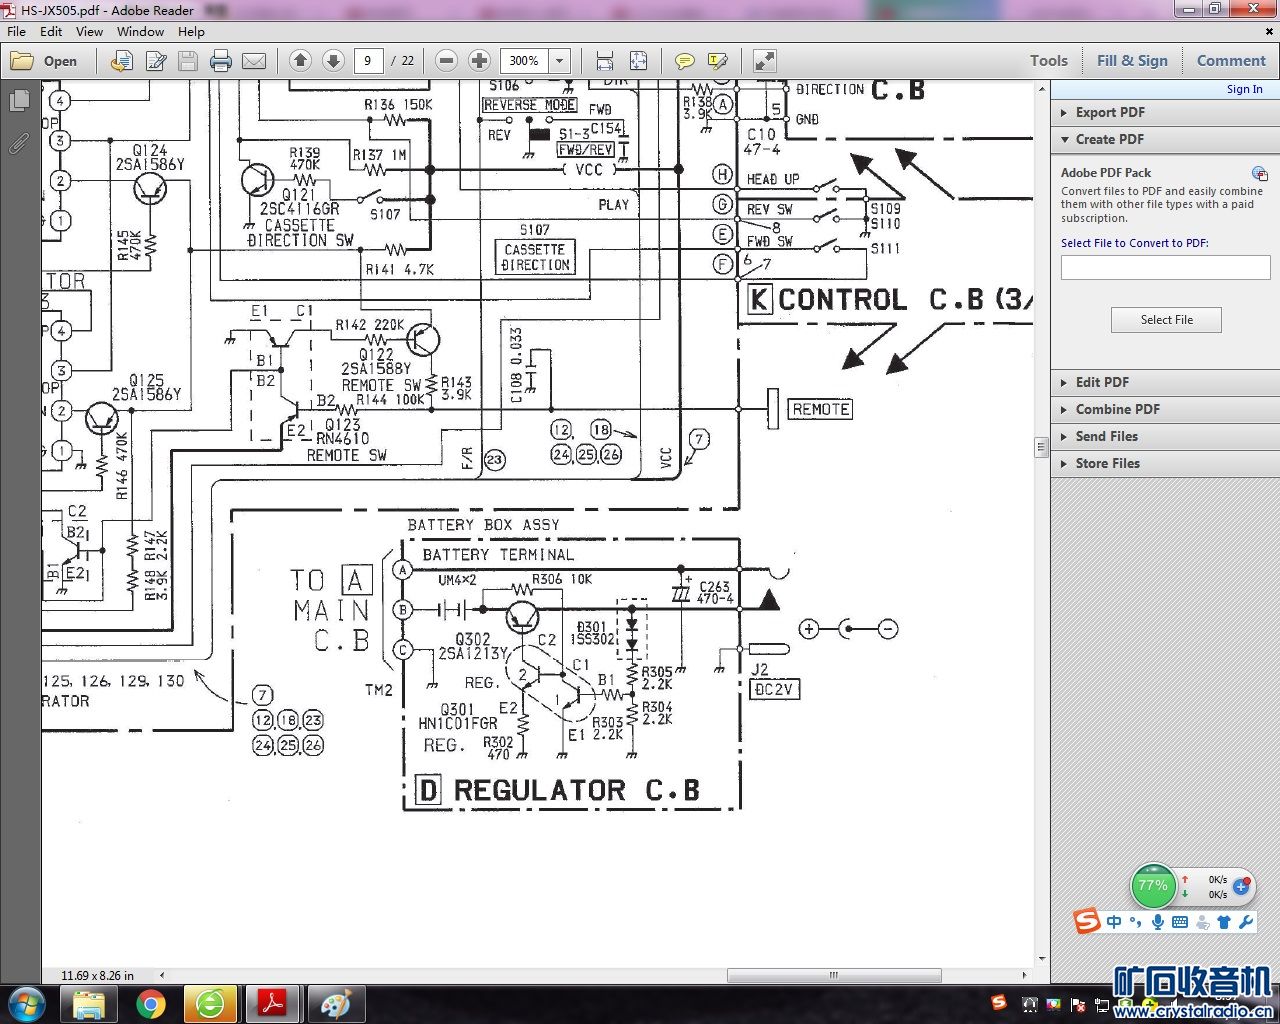Open Google Chrome from the taskbar
Viewport: 1280px width, 1024px height.
pos(151,1004)
